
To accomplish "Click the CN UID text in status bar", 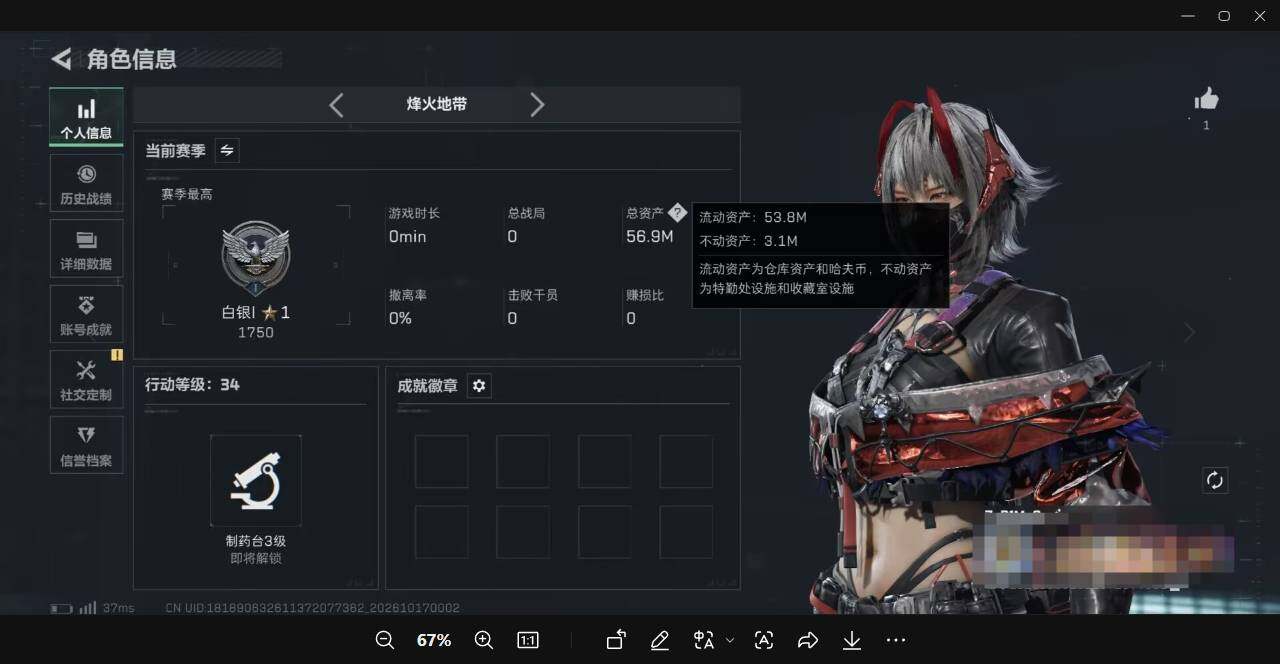I will (313, 608).
